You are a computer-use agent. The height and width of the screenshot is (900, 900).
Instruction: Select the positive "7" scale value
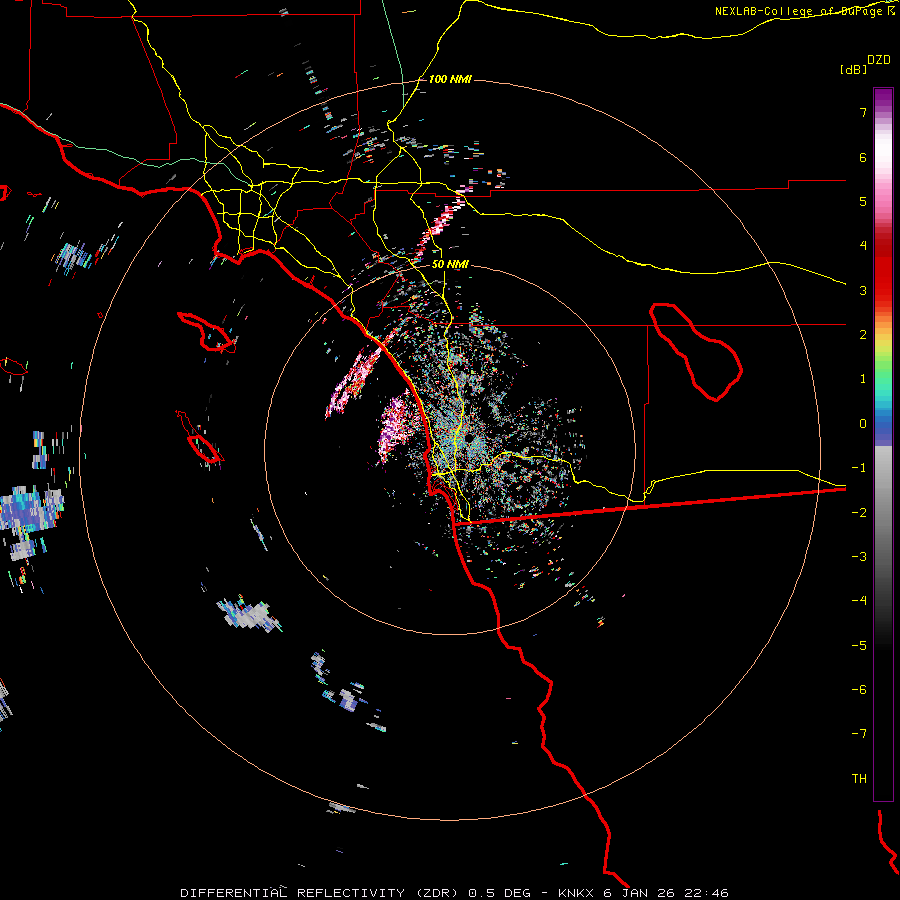863,112
